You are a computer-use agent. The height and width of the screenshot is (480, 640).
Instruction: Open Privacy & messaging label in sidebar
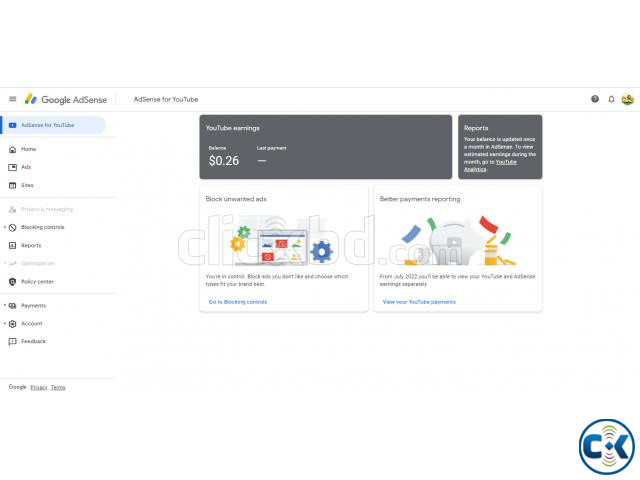tap(47, 209)
